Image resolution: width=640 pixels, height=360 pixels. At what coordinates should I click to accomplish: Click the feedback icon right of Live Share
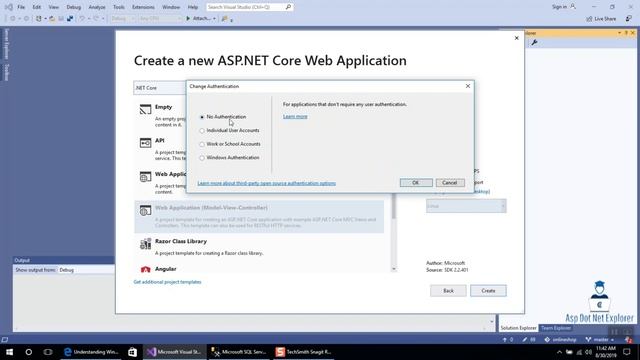click(629, 19)
